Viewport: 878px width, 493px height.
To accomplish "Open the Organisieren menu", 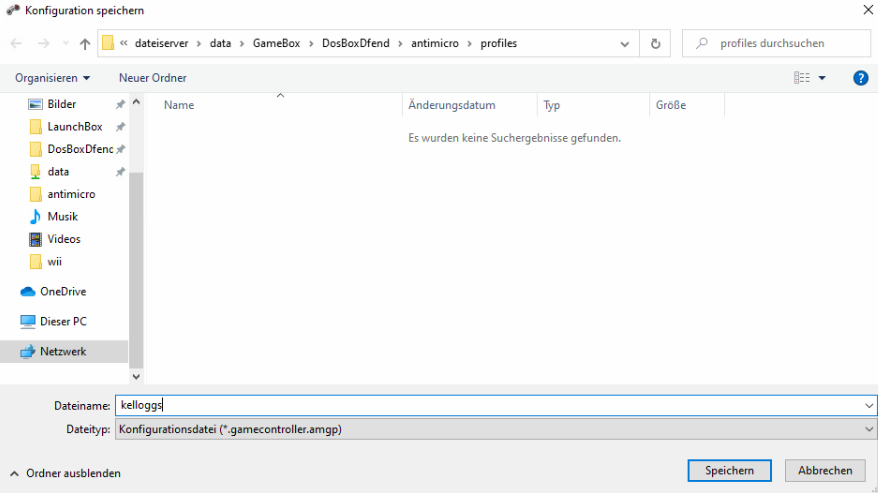I will [52, 78].
